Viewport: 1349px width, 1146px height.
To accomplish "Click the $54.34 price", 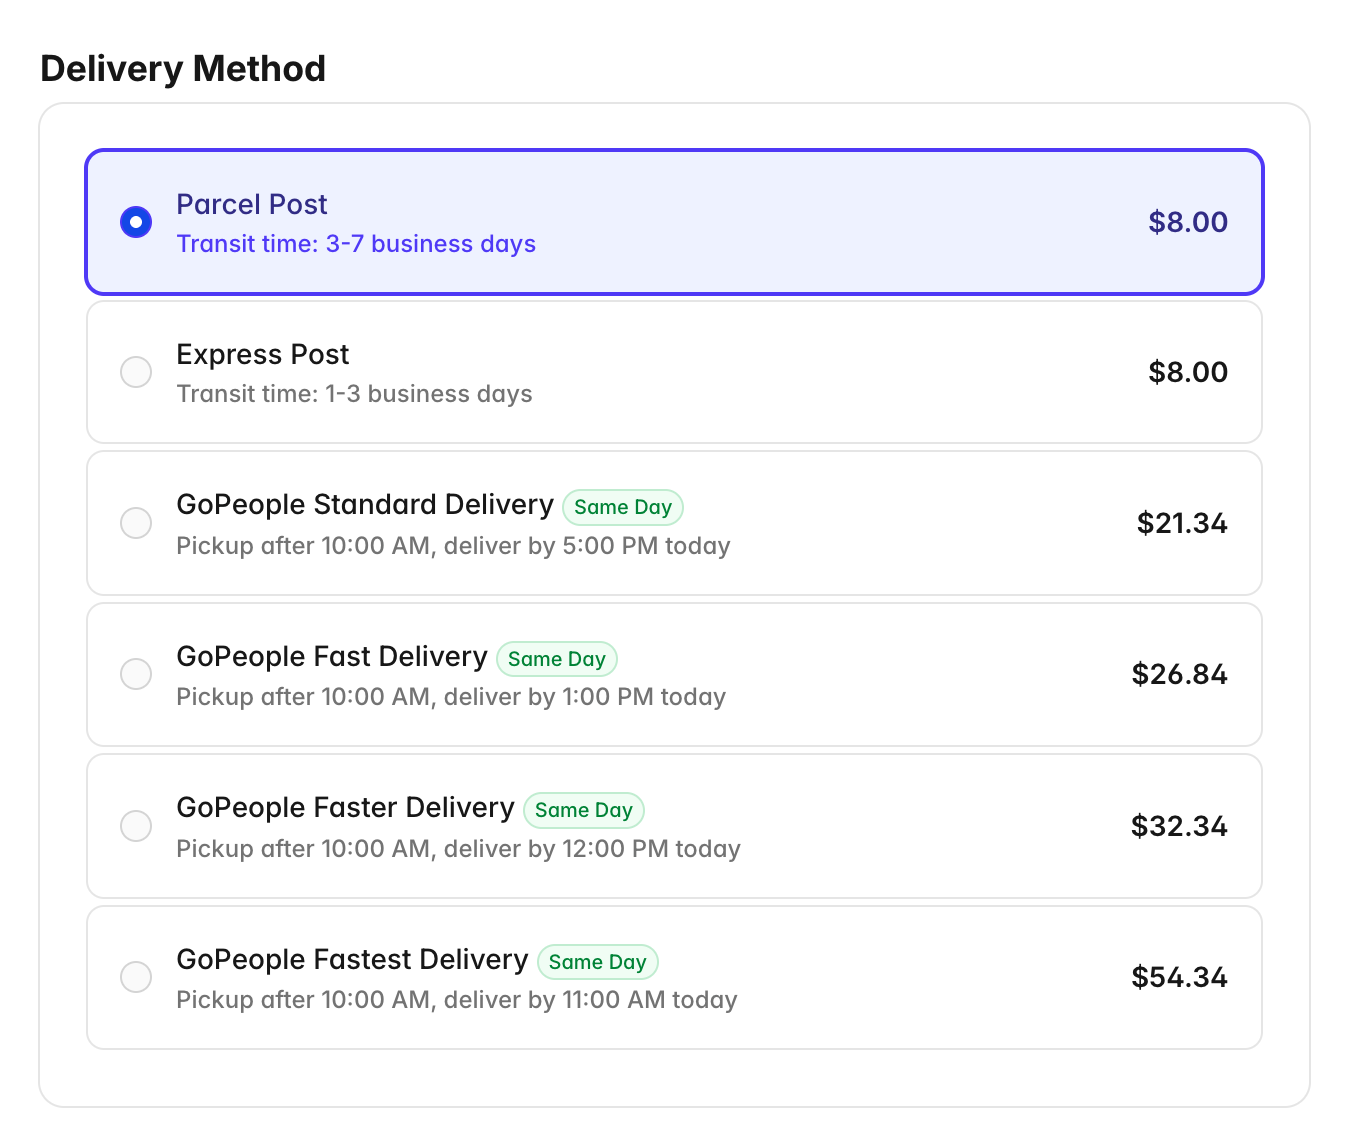I will tap(1180, 977).
